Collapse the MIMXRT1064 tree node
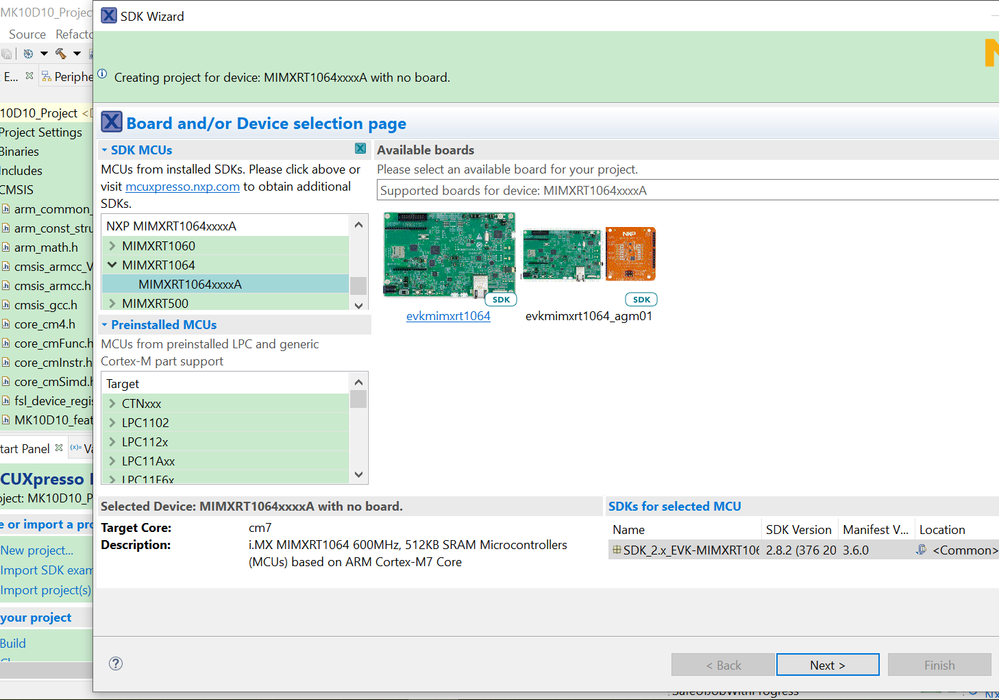 pos(112,265)
